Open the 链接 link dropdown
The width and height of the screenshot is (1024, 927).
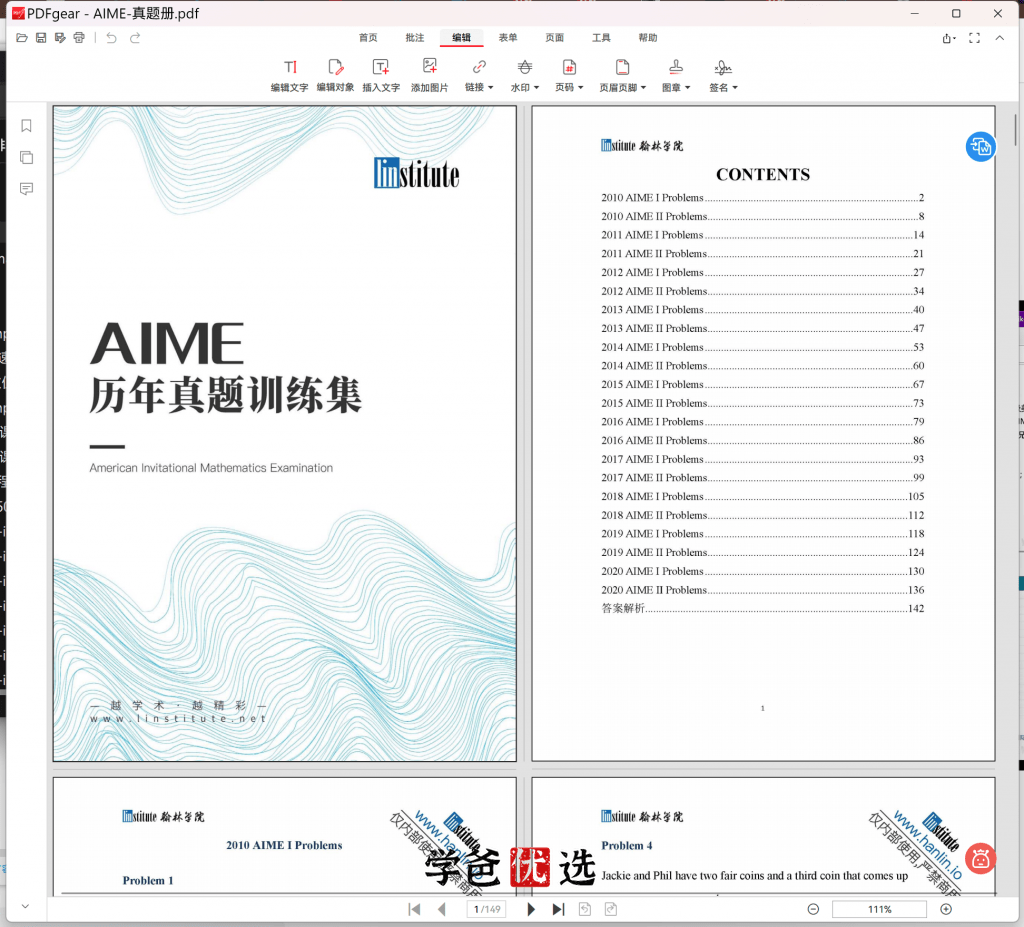coord(479,75)
